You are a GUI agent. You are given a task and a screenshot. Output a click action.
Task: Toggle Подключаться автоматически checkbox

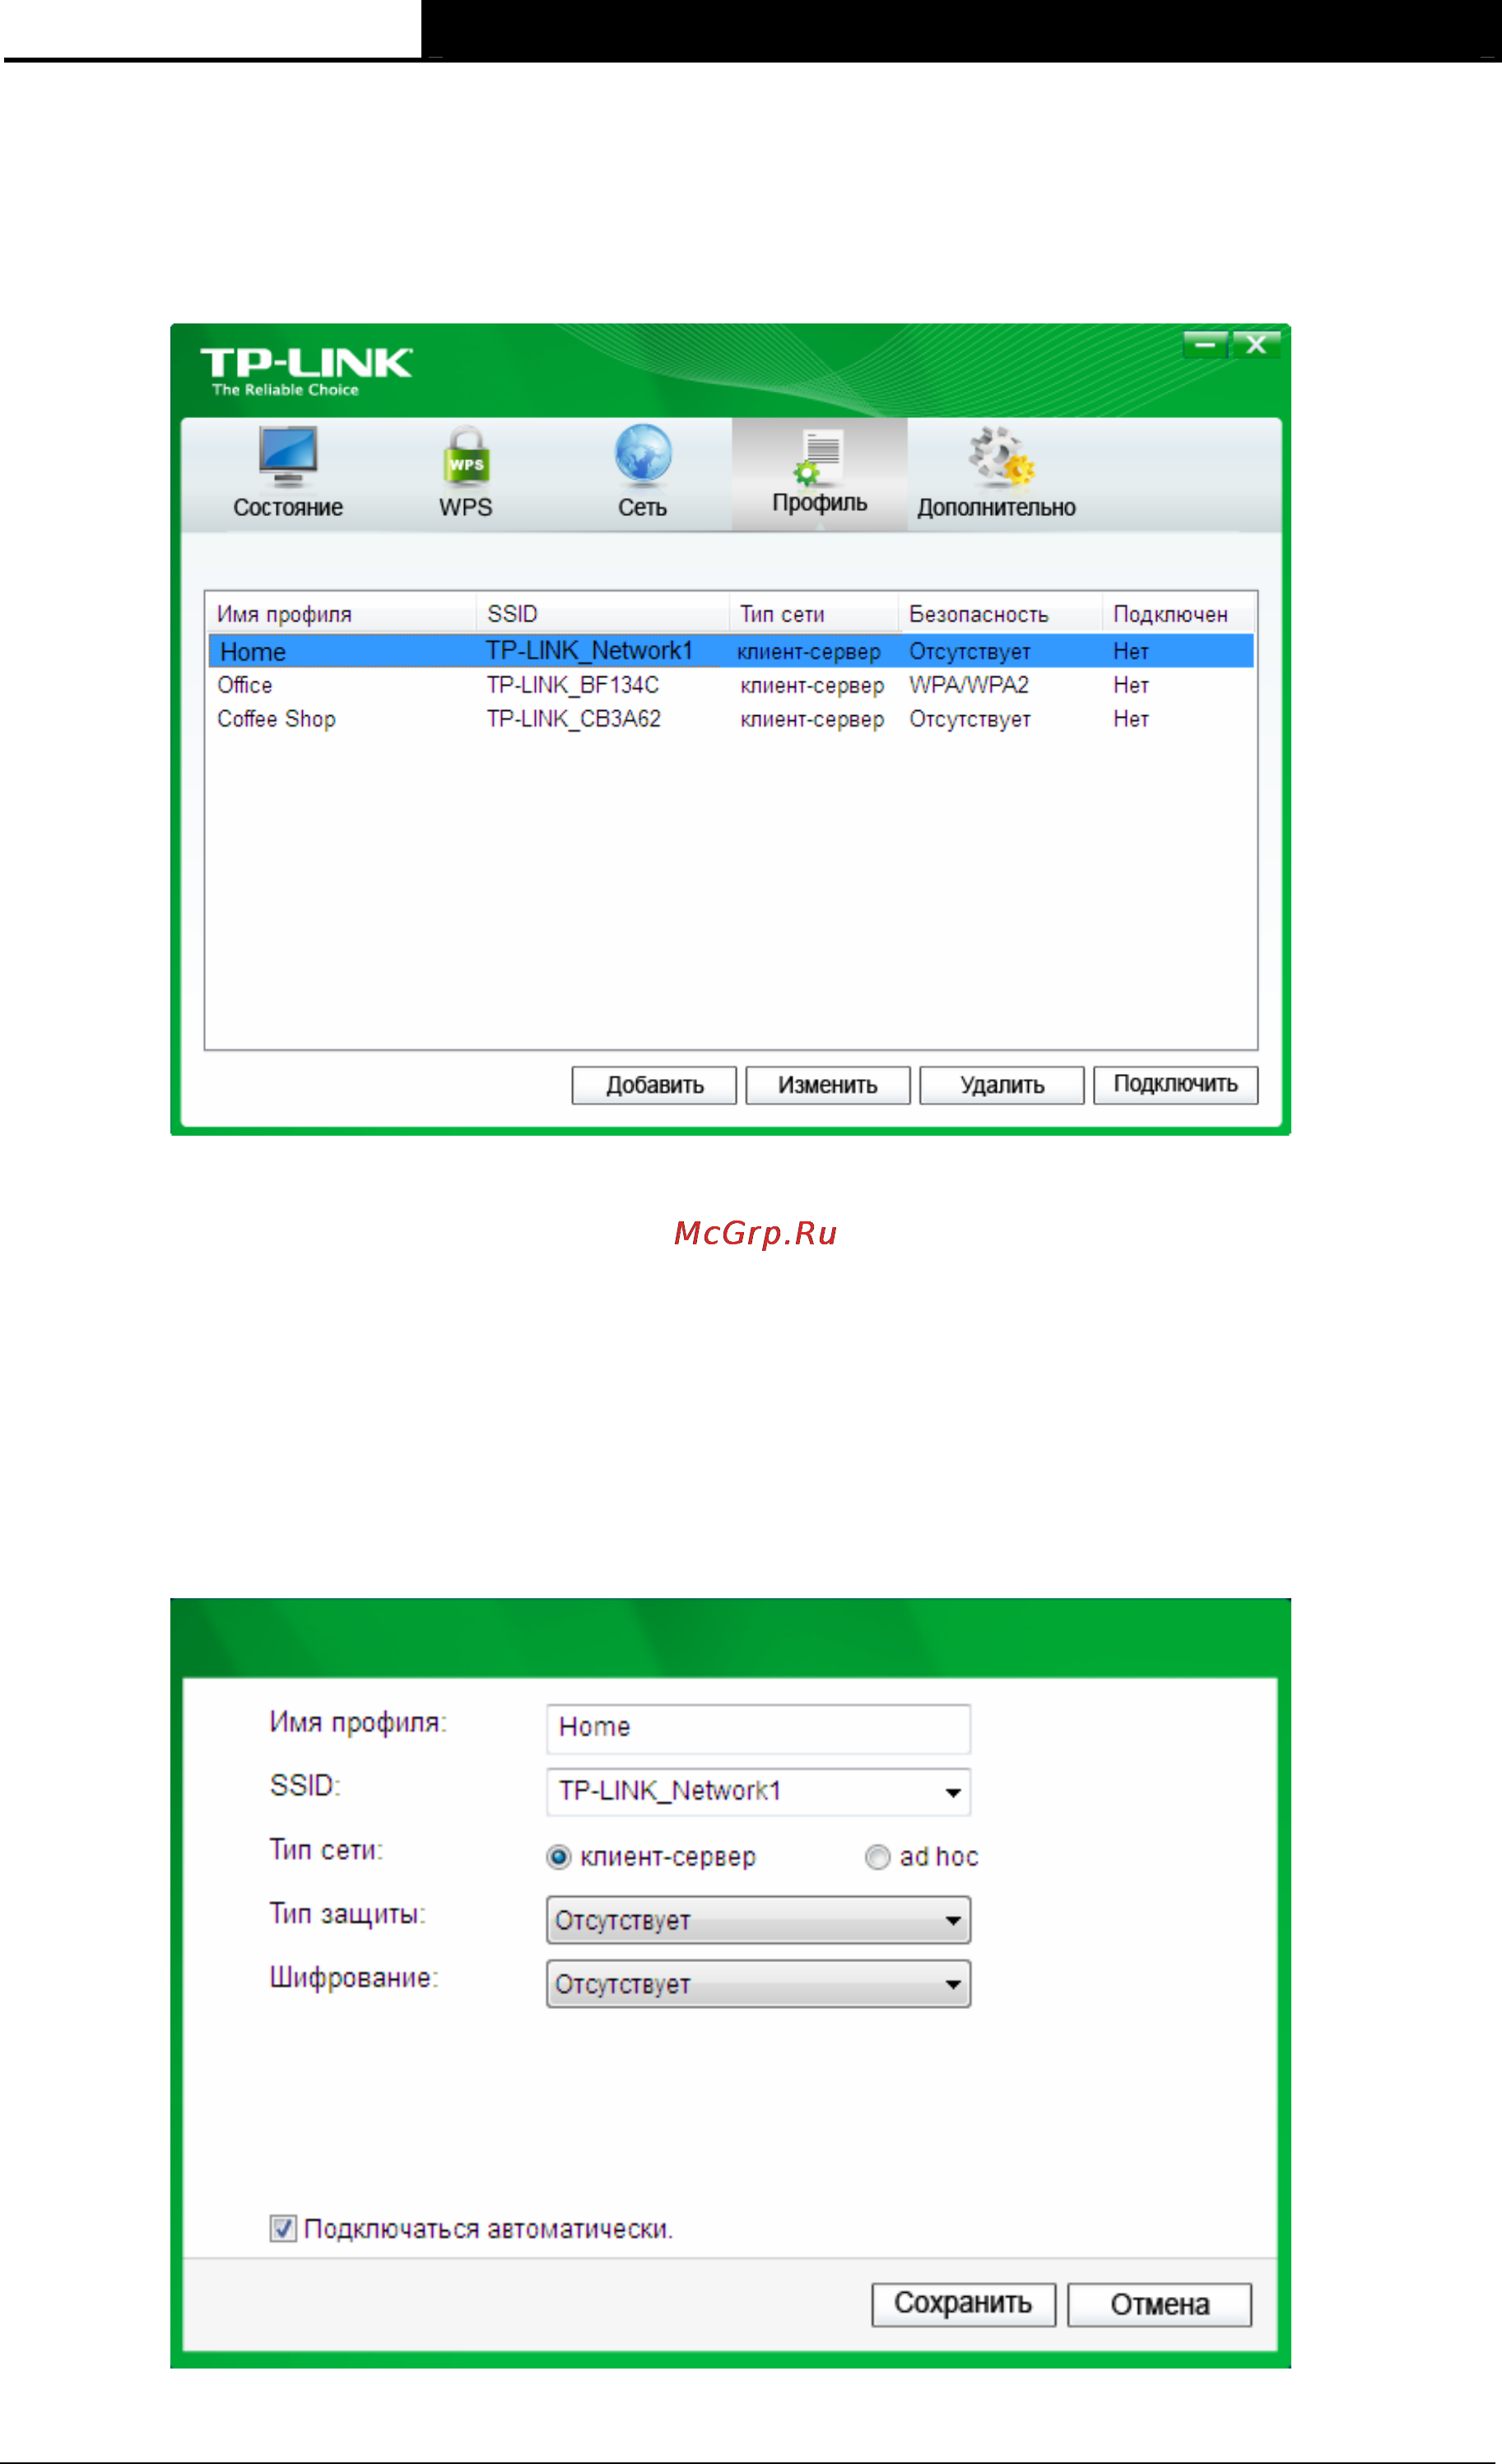pyautogui.click(x=283, y=2228)
